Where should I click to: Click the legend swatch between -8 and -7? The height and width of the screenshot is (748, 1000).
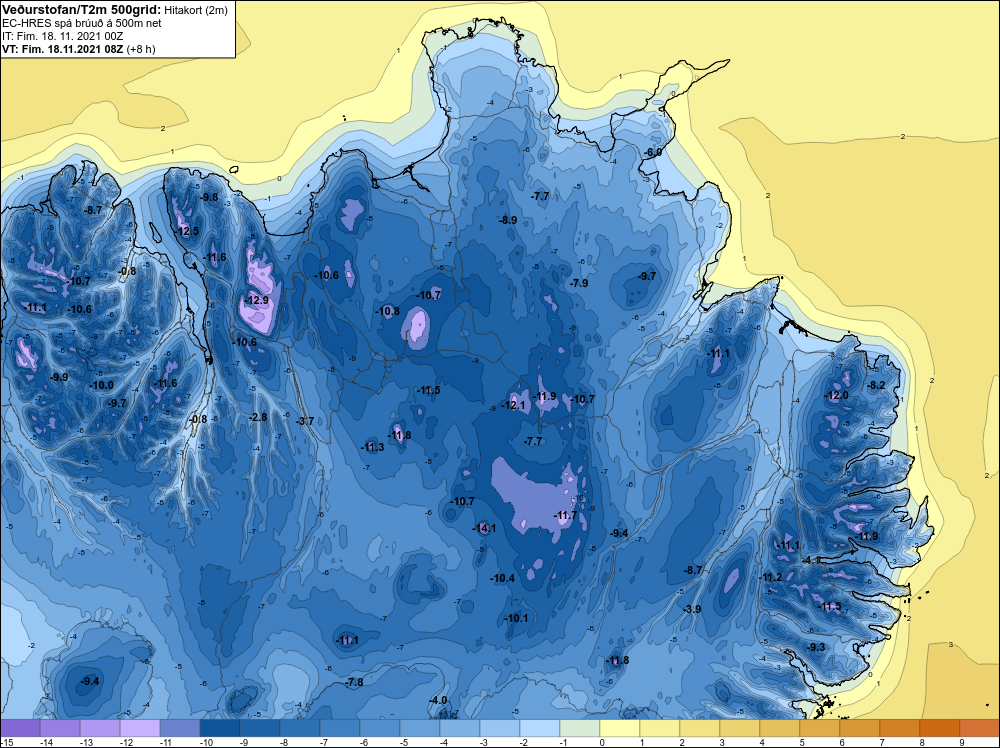tap(300, 728)
